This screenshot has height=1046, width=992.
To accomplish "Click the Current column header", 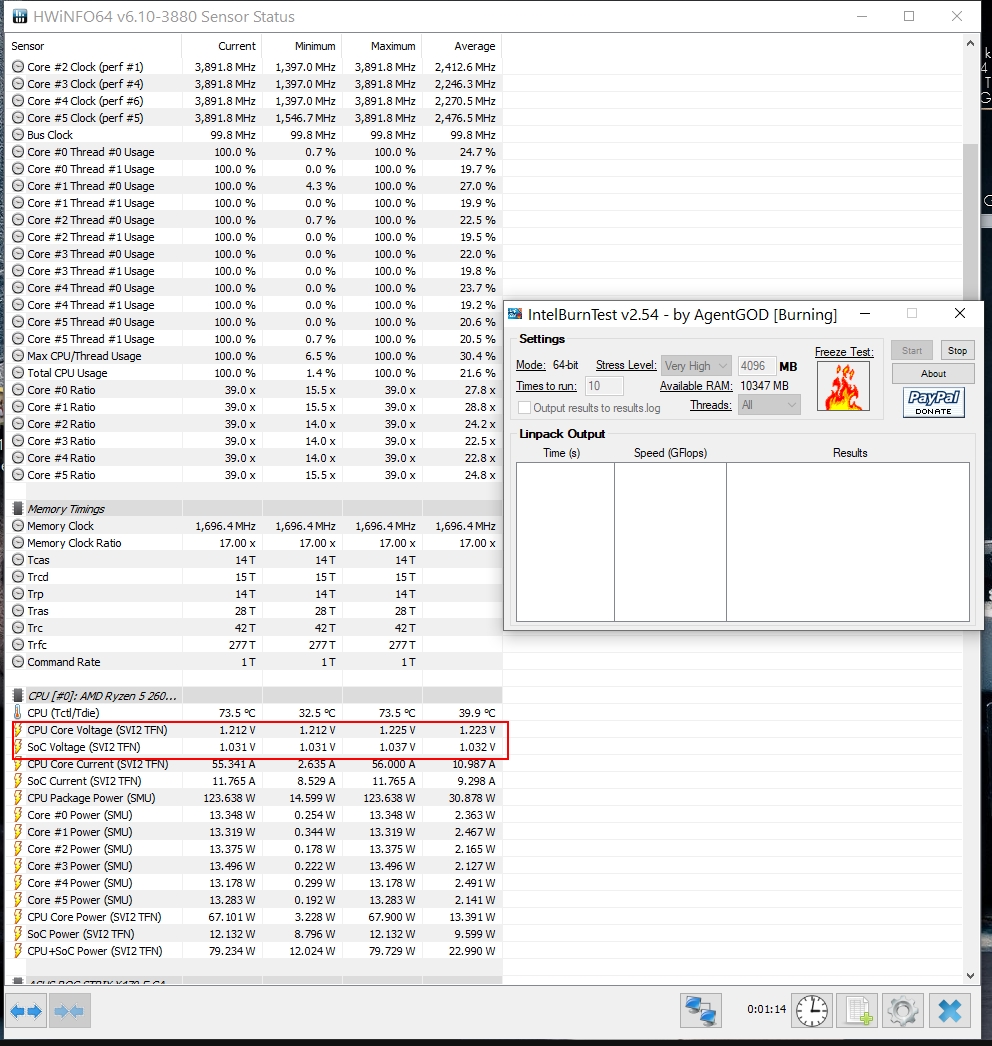I will tap(221, 46).
